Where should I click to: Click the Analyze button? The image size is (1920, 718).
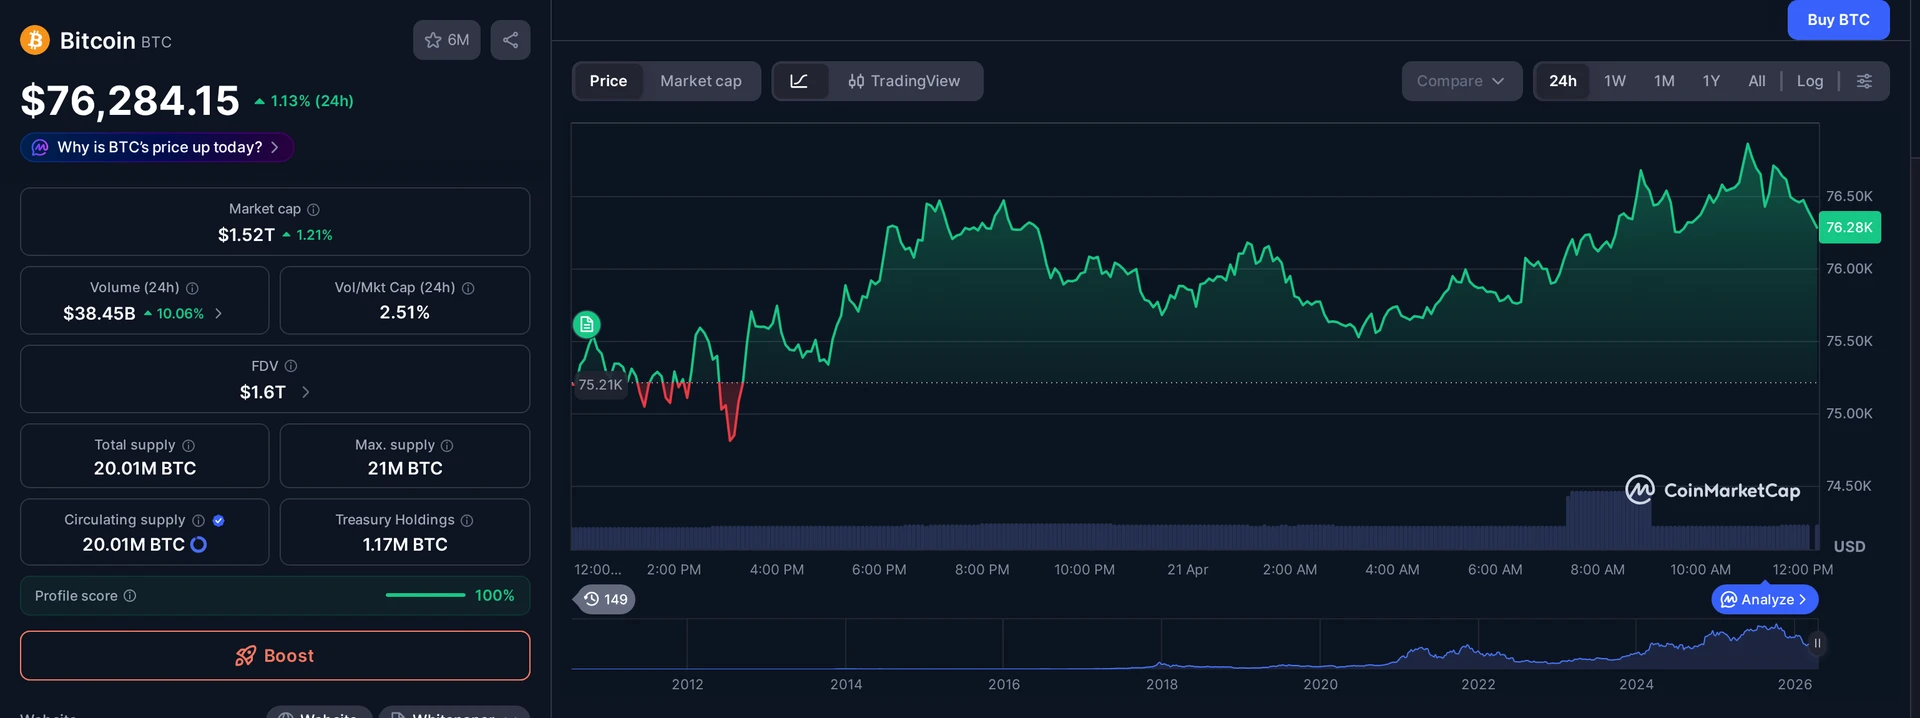tap(1765, 599)
